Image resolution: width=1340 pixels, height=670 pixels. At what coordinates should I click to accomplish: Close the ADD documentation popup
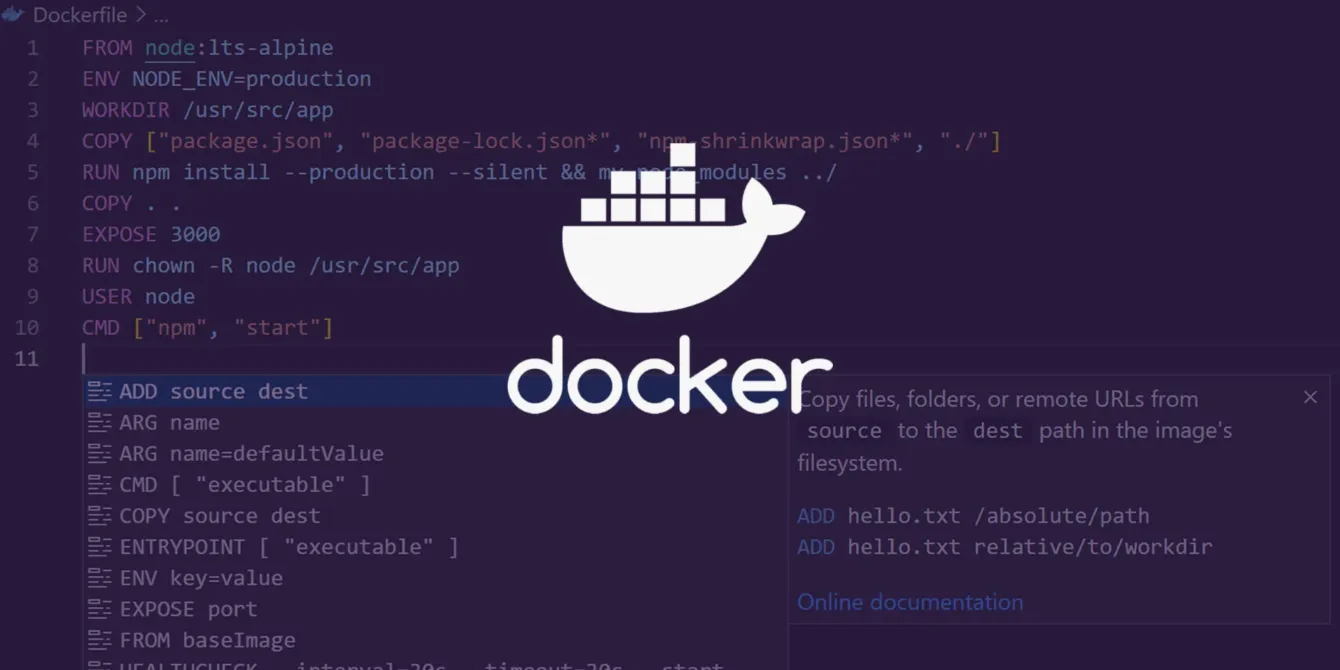(x=1311, y=396)
